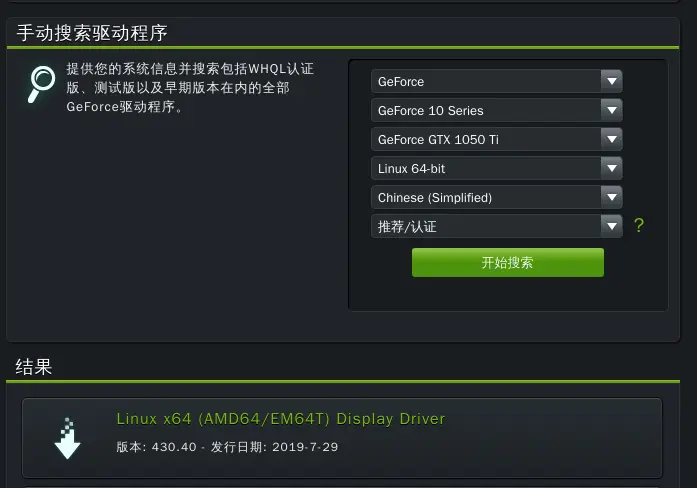Open the GeForce 10 Series dropdown arrow

pyautogui.click(x=612, y=110)
